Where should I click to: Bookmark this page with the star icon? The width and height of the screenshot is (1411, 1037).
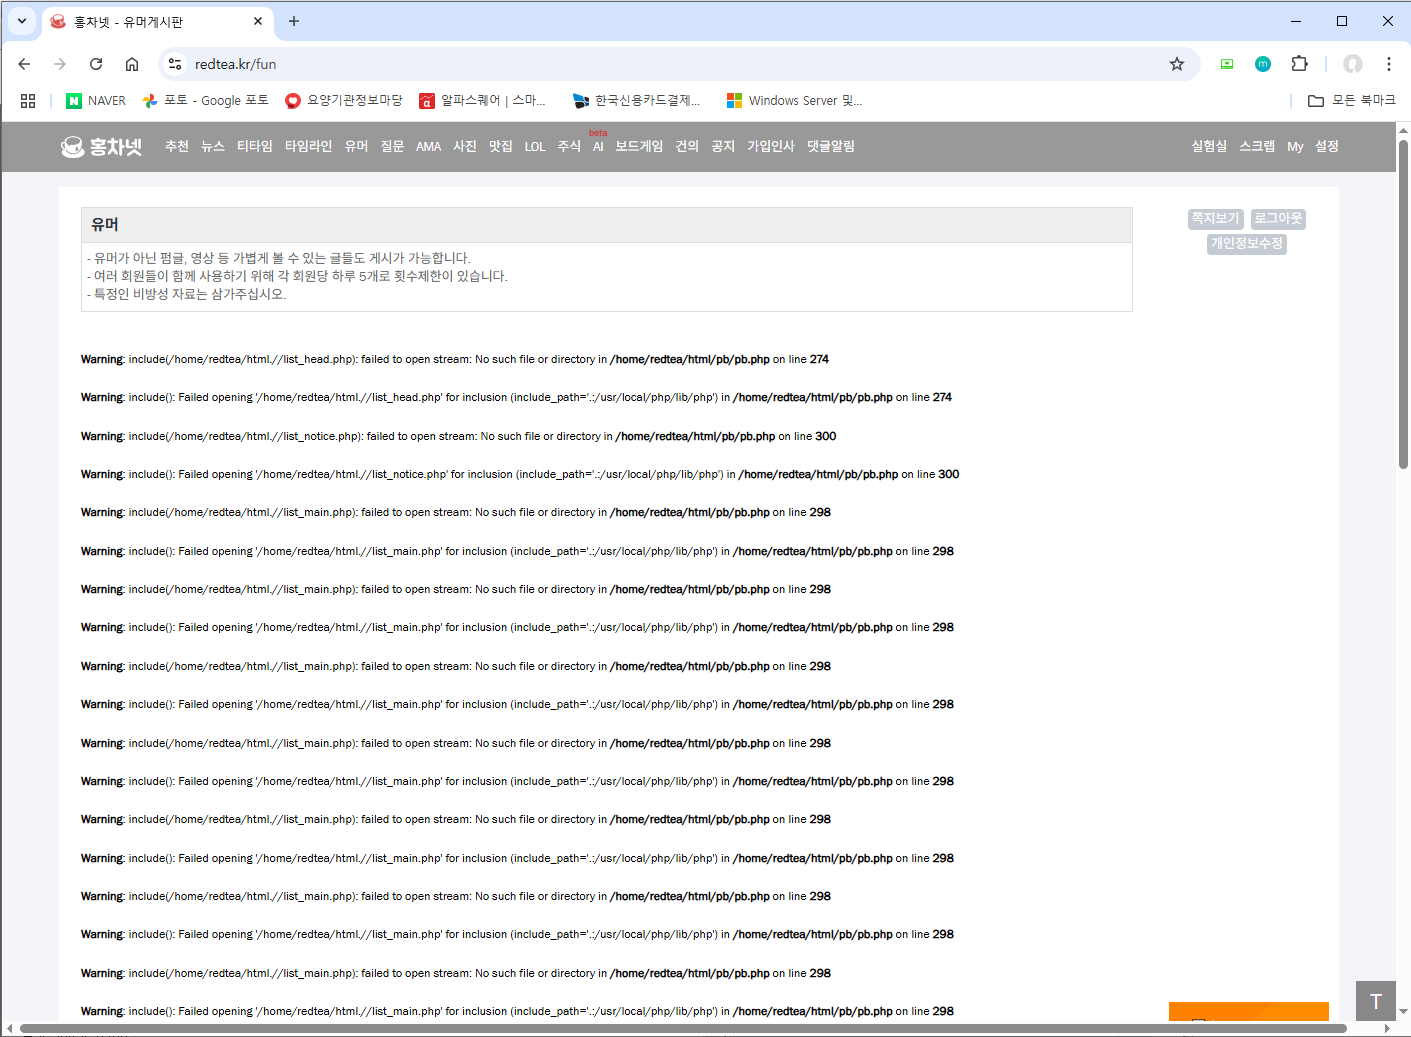point(1177,64)
